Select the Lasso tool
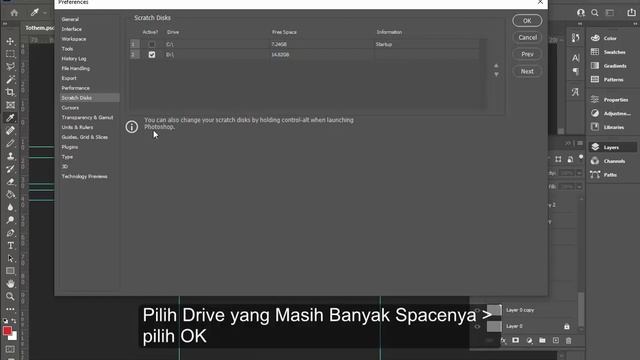The width and height of the screenshot is (640, 360). click(10, 67)
